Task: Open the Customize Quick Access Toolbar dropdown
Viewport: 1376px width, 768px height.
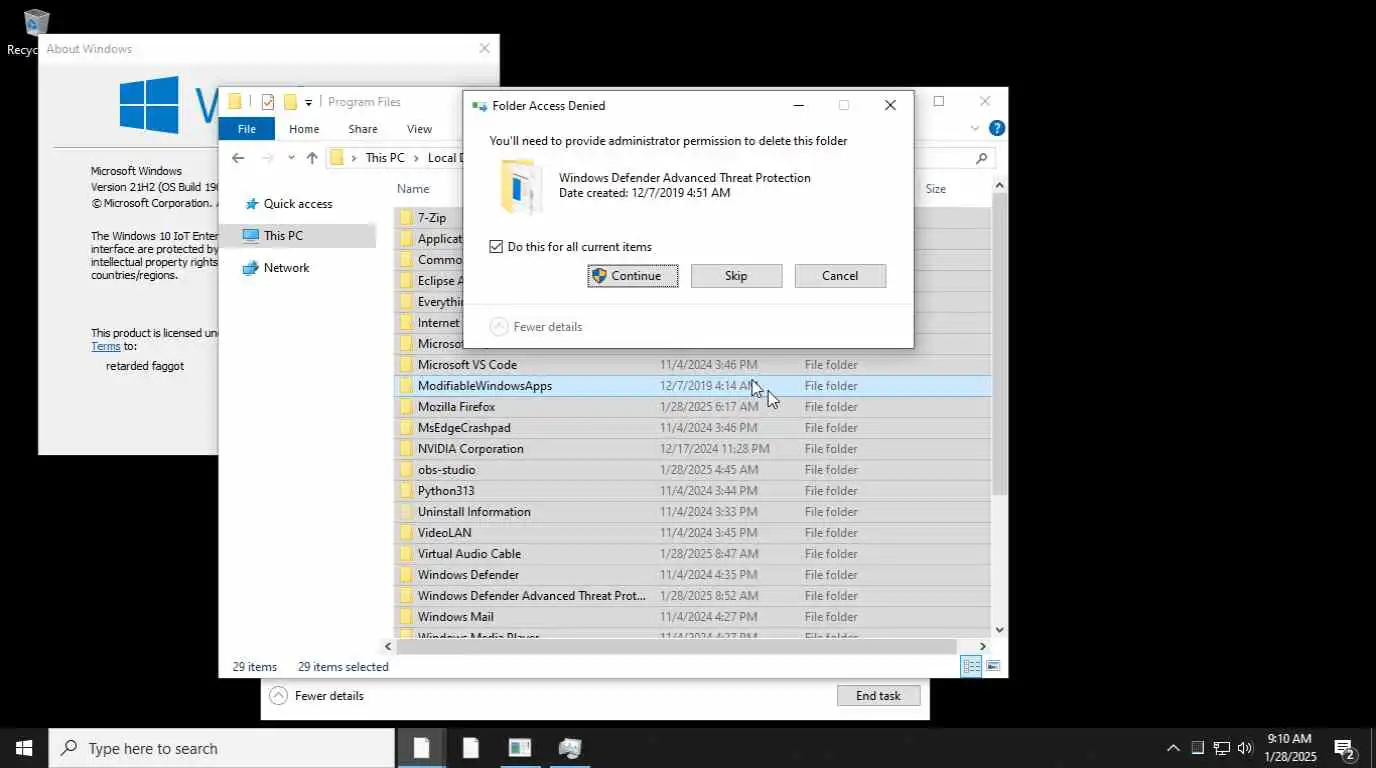Action: click(x=309, y=102)
